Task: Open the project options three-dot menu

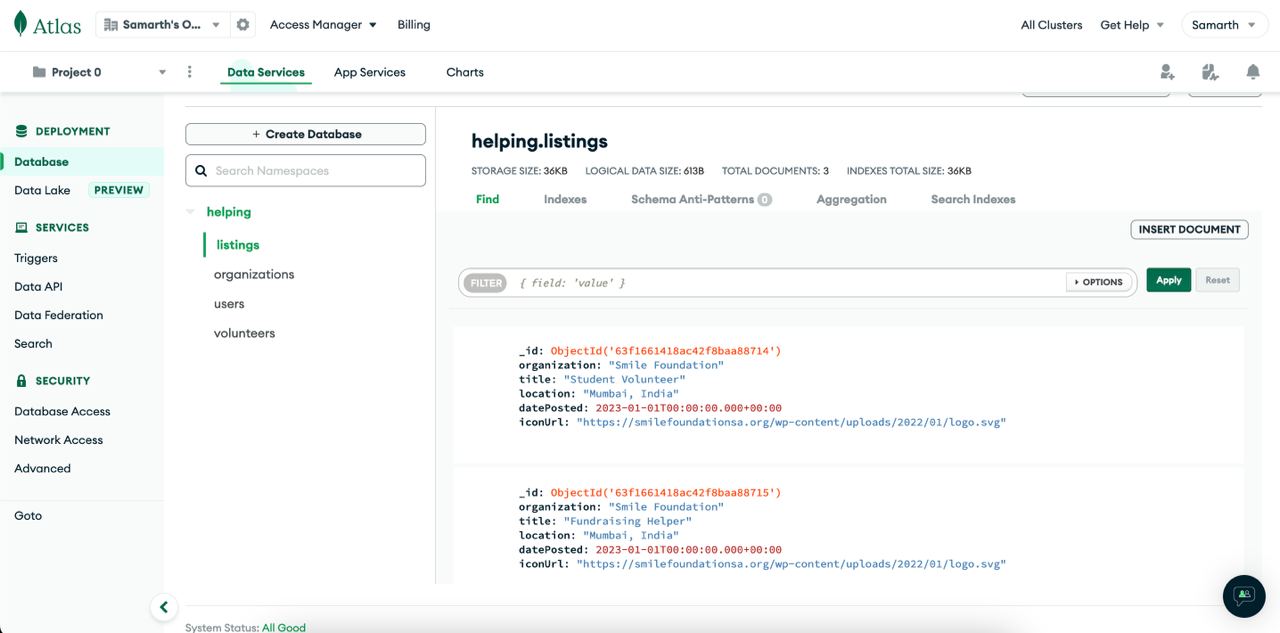Action: click(190, 72)
